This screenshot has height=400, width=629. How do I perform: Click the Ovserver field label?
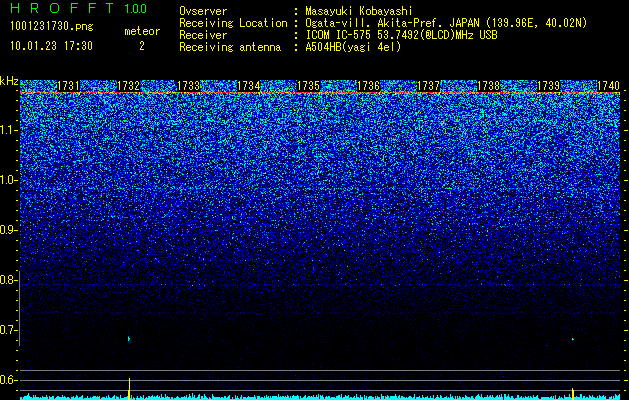[x=203, y=11]
